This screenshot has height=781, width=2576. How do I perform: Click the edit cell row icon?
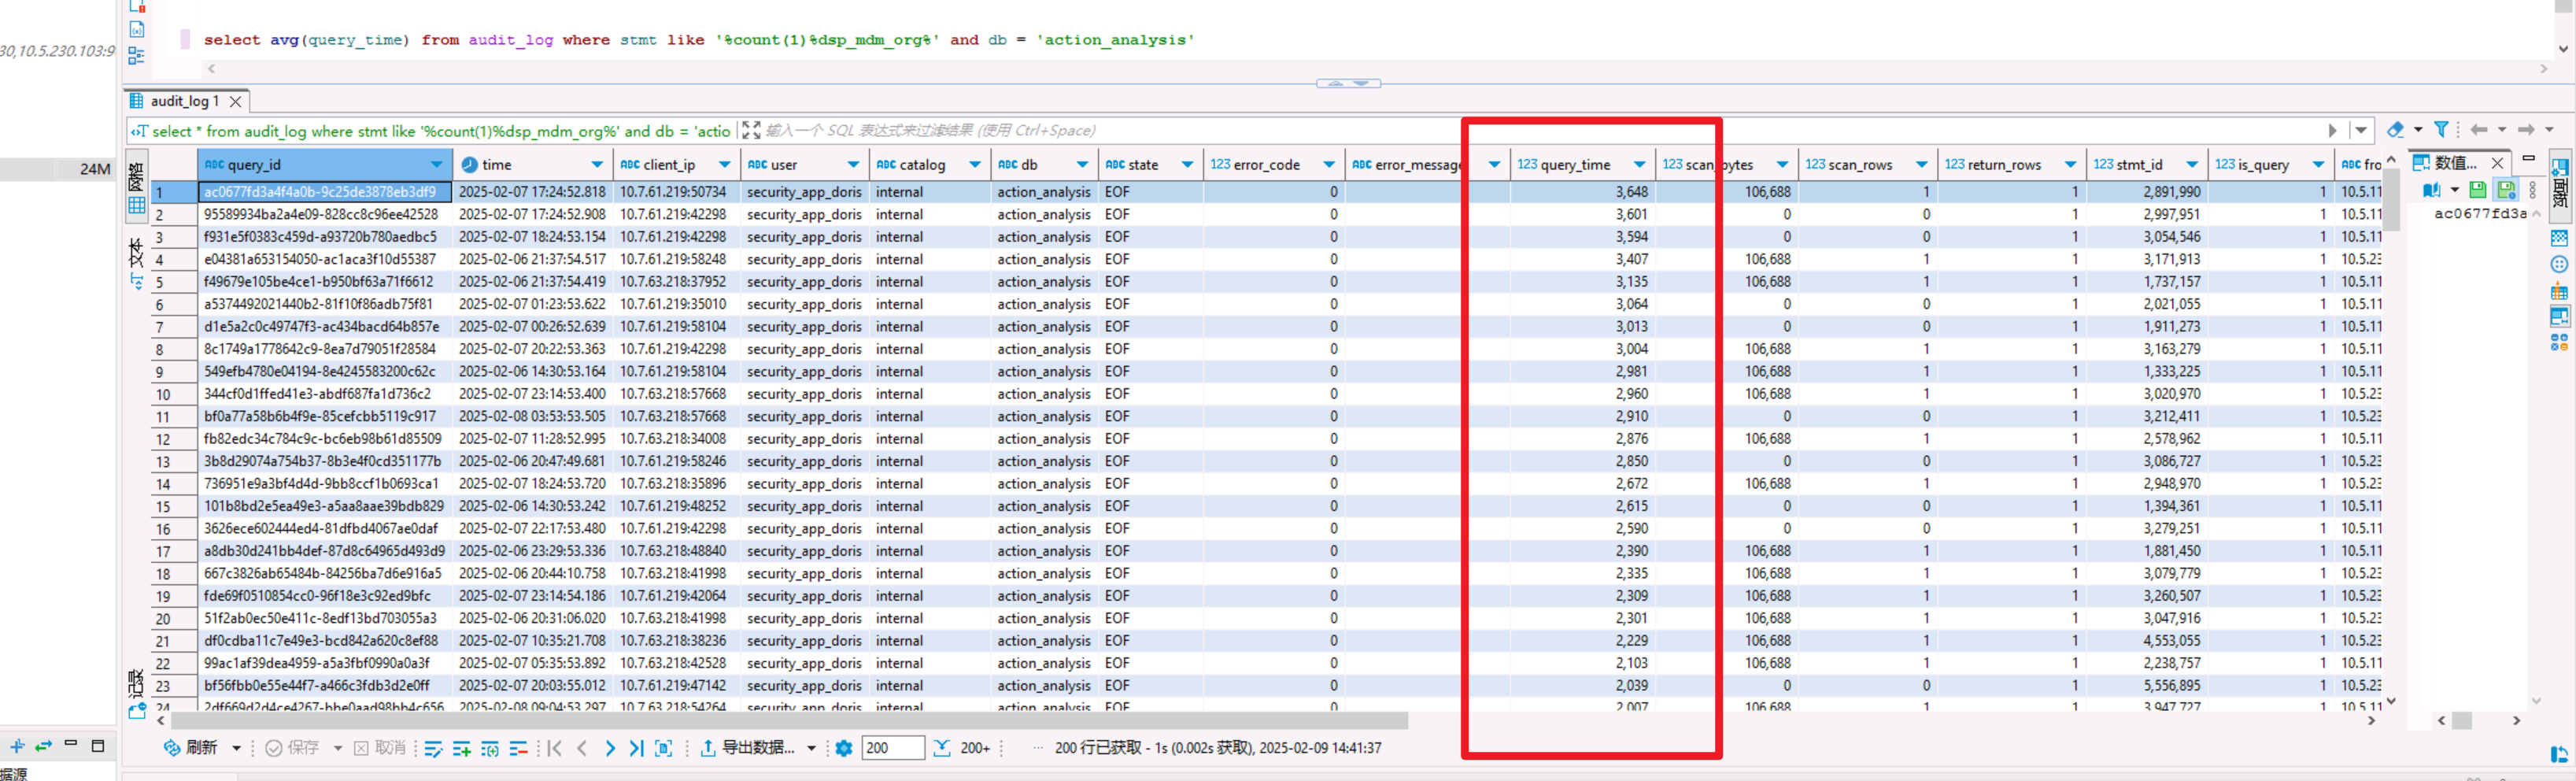click(433, 748)
